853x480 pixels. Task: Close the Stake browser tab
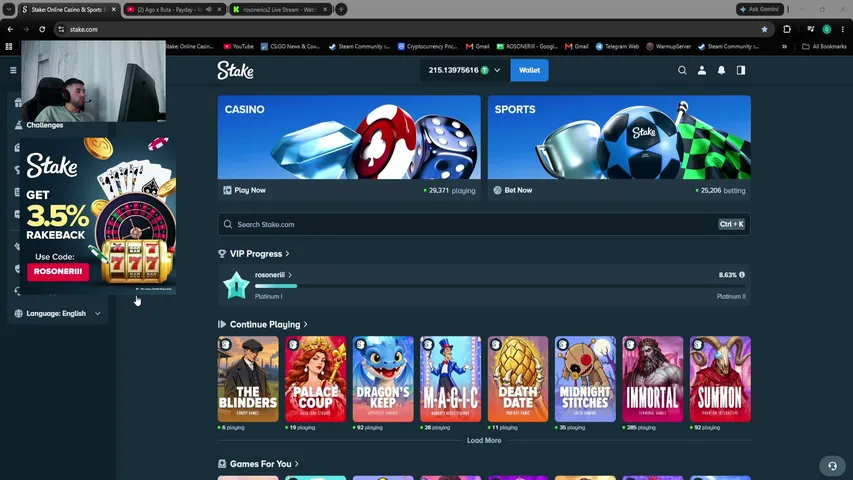coord(114,9)
